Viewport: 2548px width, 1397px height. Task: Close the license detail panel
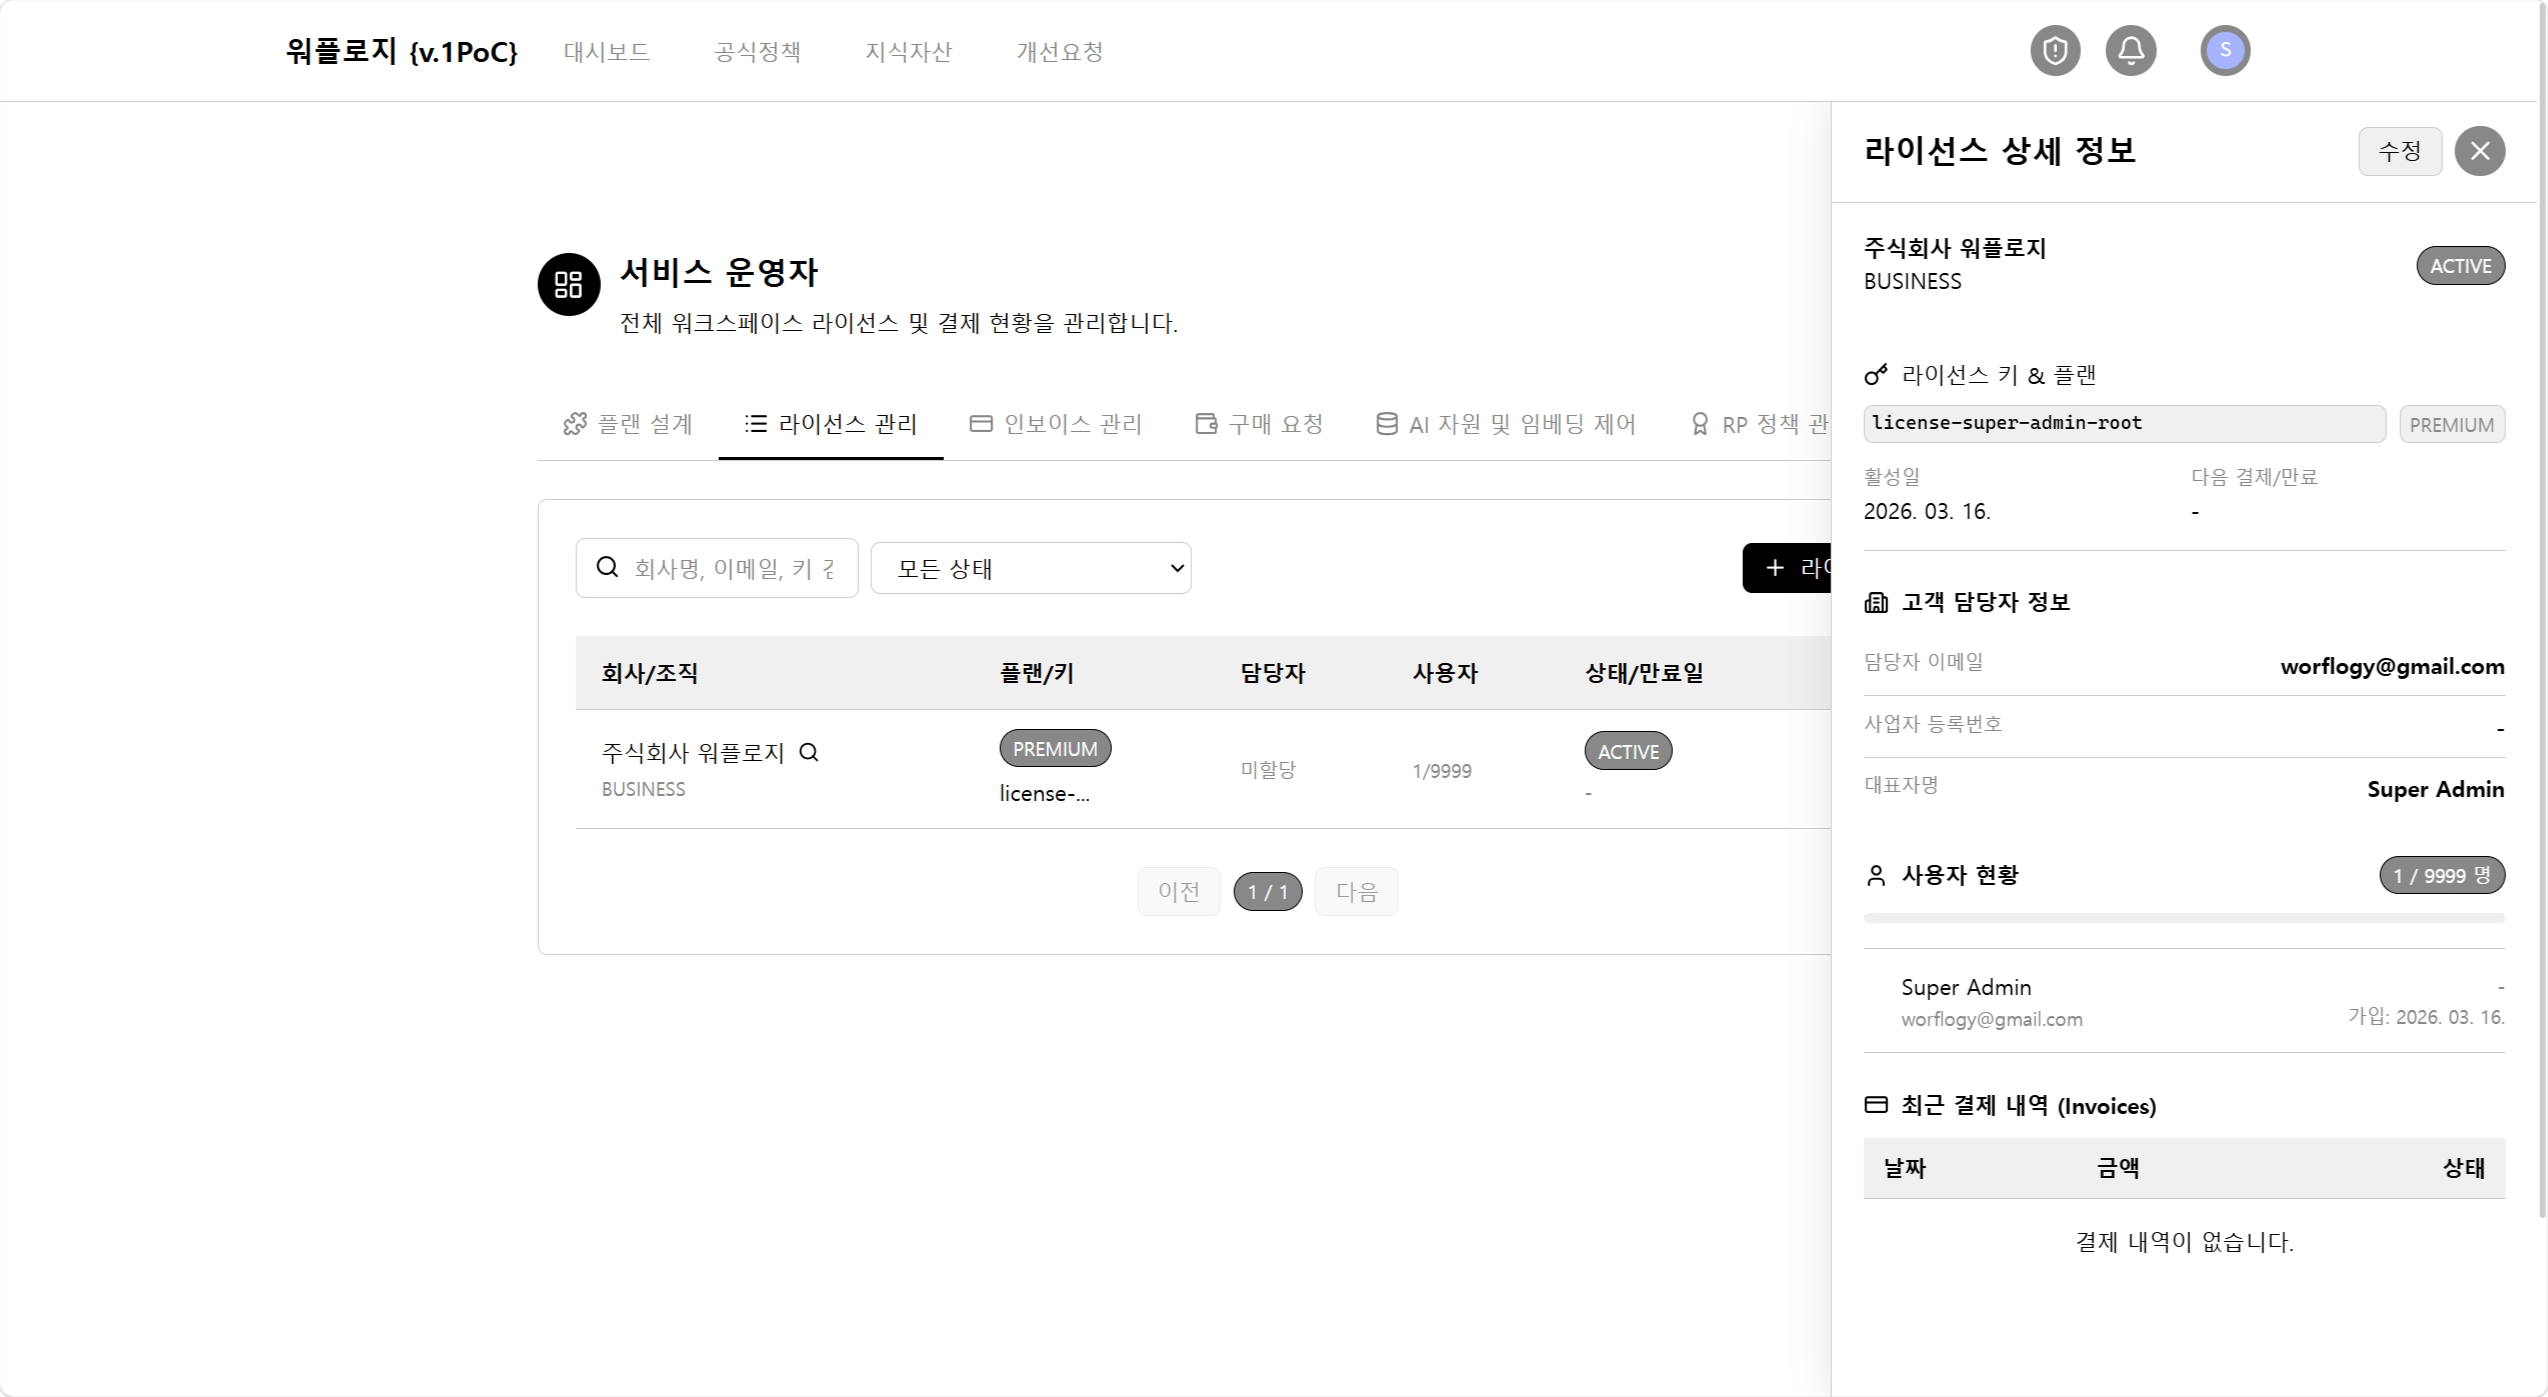coord(2479,151)
